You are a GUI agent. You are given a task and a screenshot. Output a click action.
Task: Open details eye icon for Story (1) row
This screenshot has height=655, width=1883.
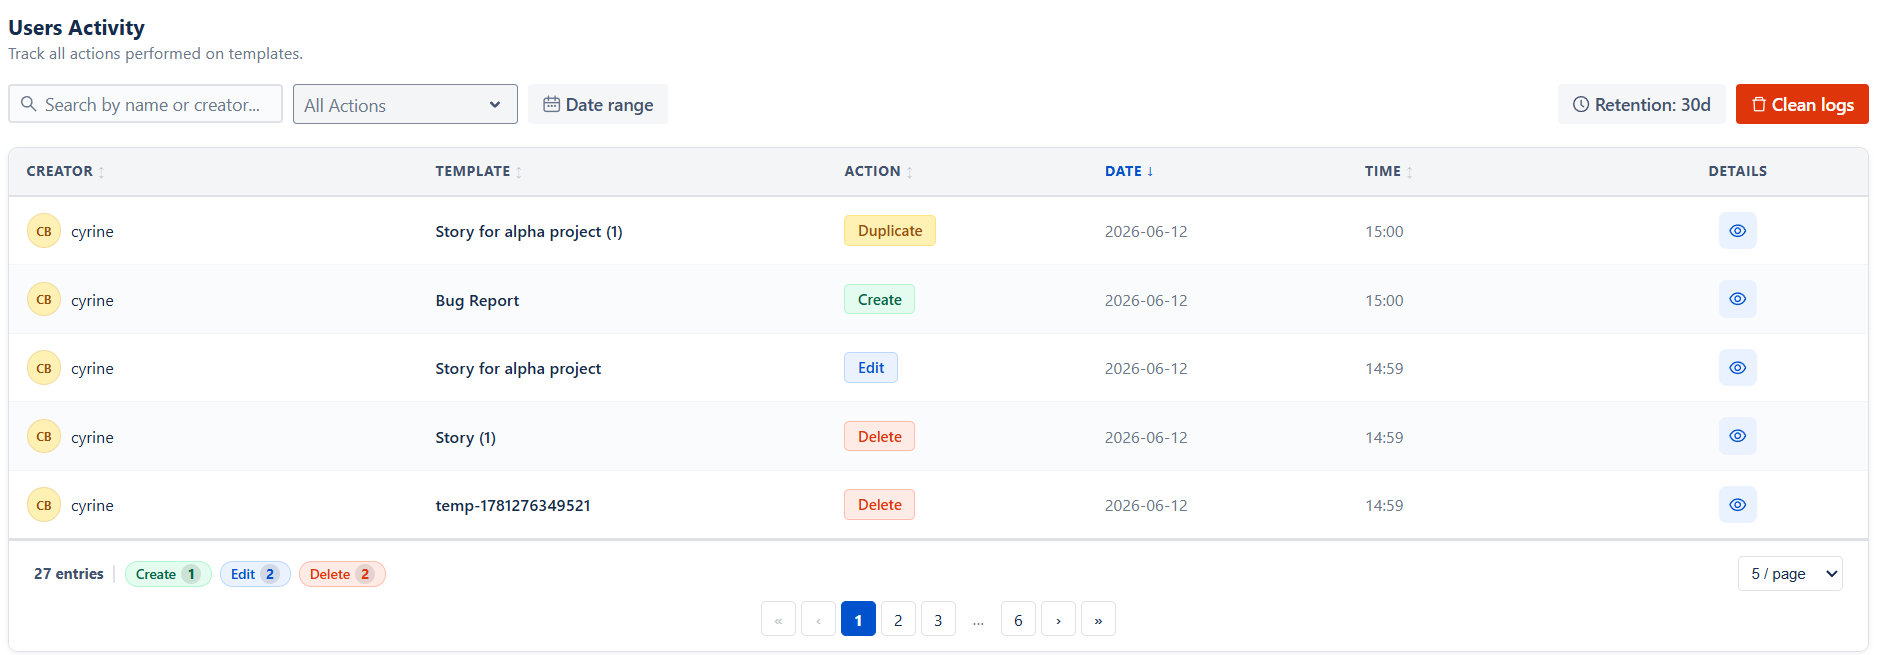(x=1737, y=436)
